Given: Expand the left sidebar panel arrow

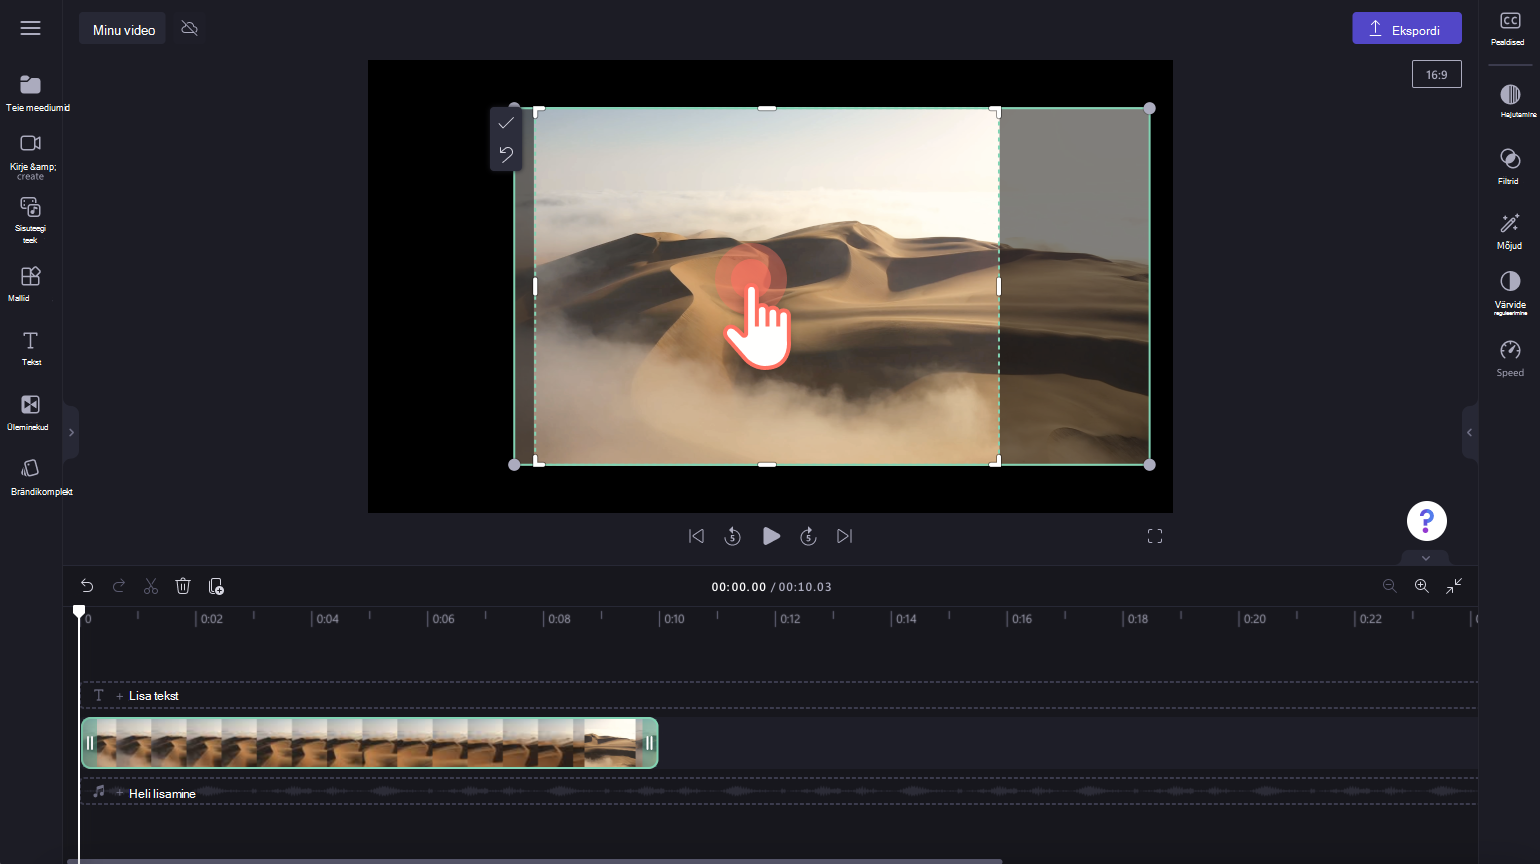Looking at the screenshot, I should tap(71, 432).
